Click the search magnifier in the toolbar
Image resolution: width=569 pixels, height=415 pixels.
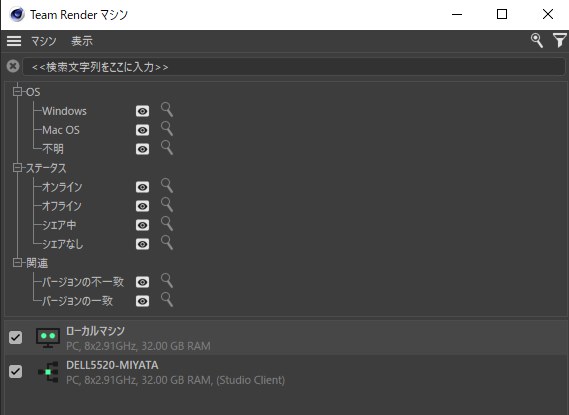click(x=537, y=41)
